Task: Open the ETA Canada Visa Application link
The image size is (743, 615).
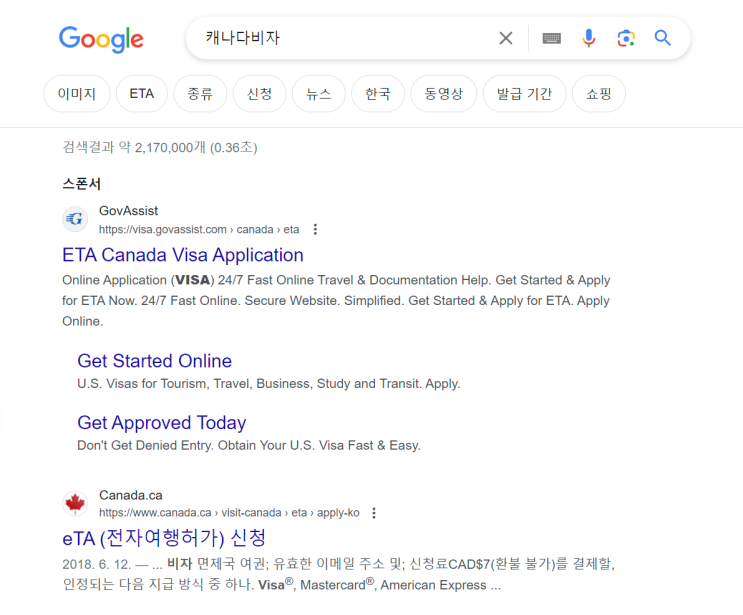Action: click(x=183, y=255)
